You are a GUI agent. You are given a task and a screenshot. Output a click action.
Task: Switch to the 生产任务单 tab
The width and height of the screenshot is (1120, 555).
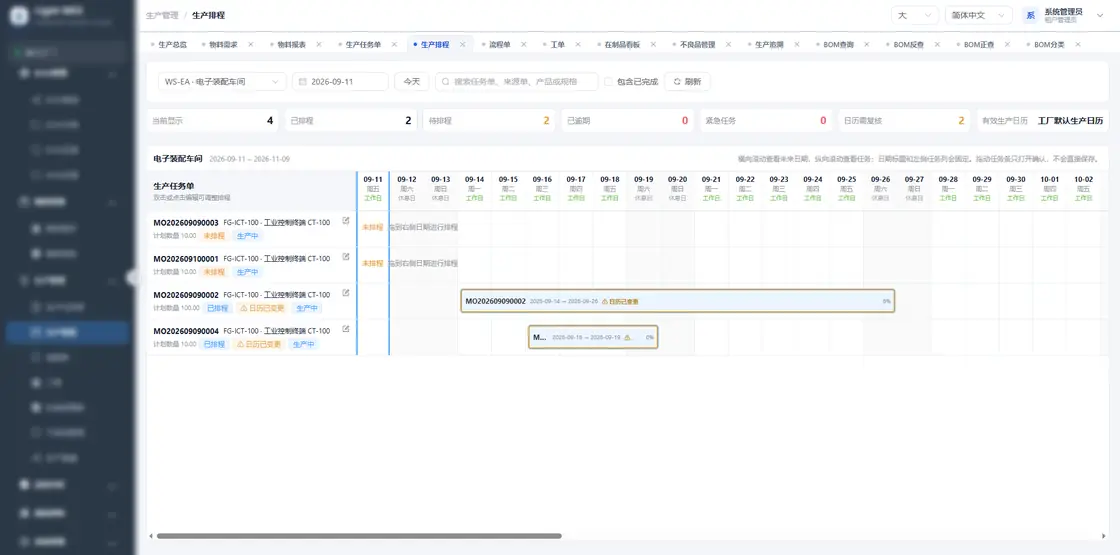(363, 44)
